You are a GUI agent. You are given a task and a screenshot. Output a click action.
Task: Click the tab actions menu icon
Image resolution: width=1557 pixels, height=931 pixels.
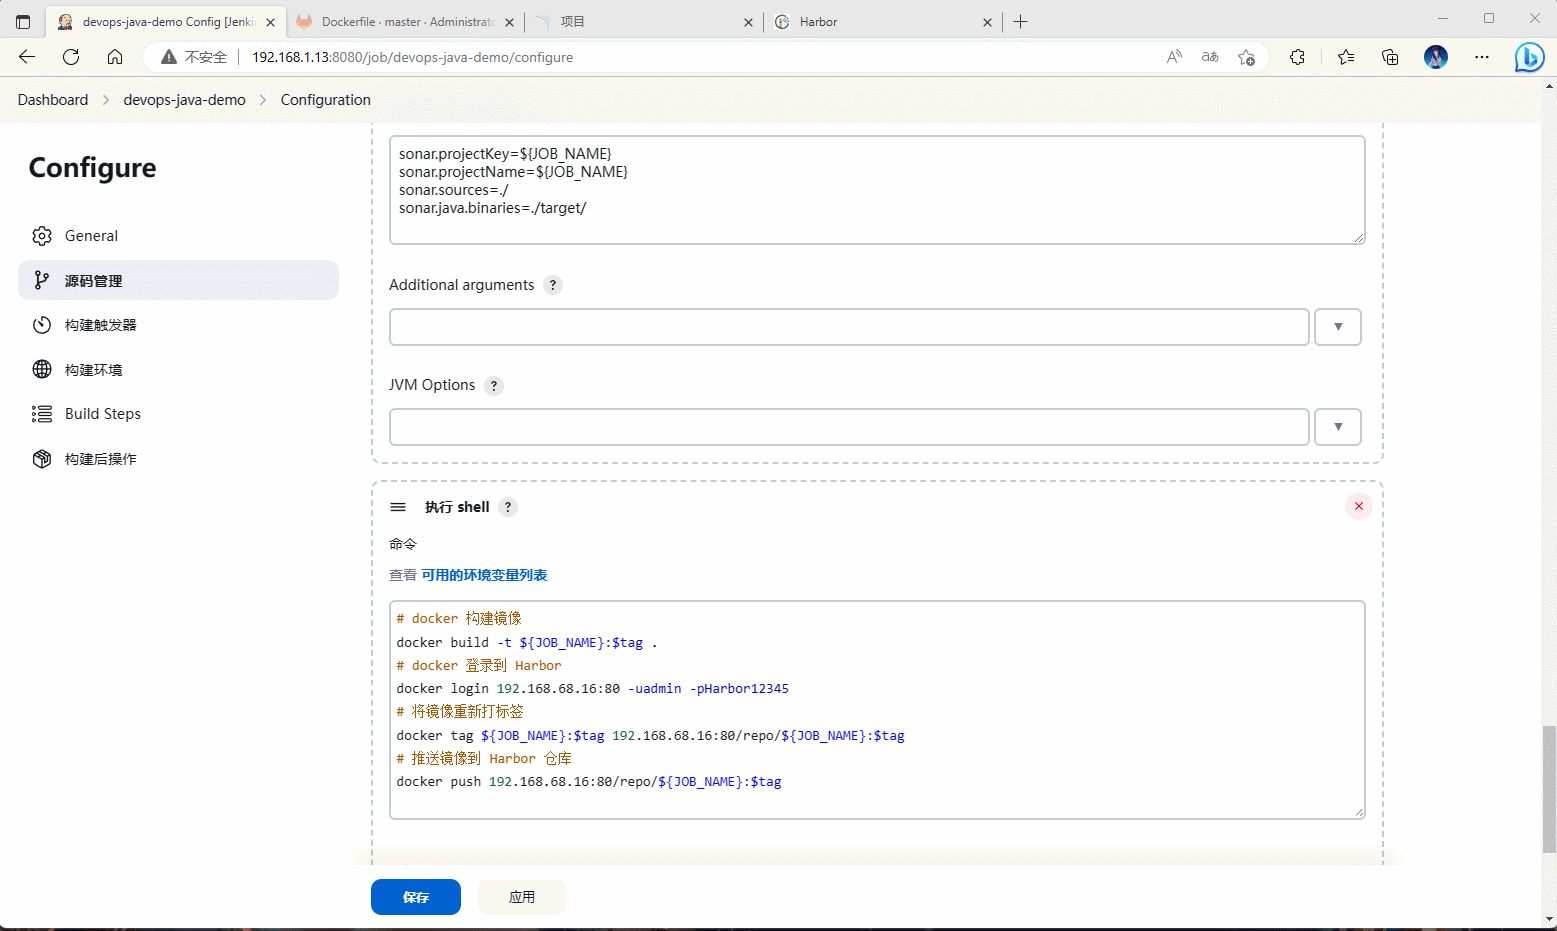coord(23,21)
